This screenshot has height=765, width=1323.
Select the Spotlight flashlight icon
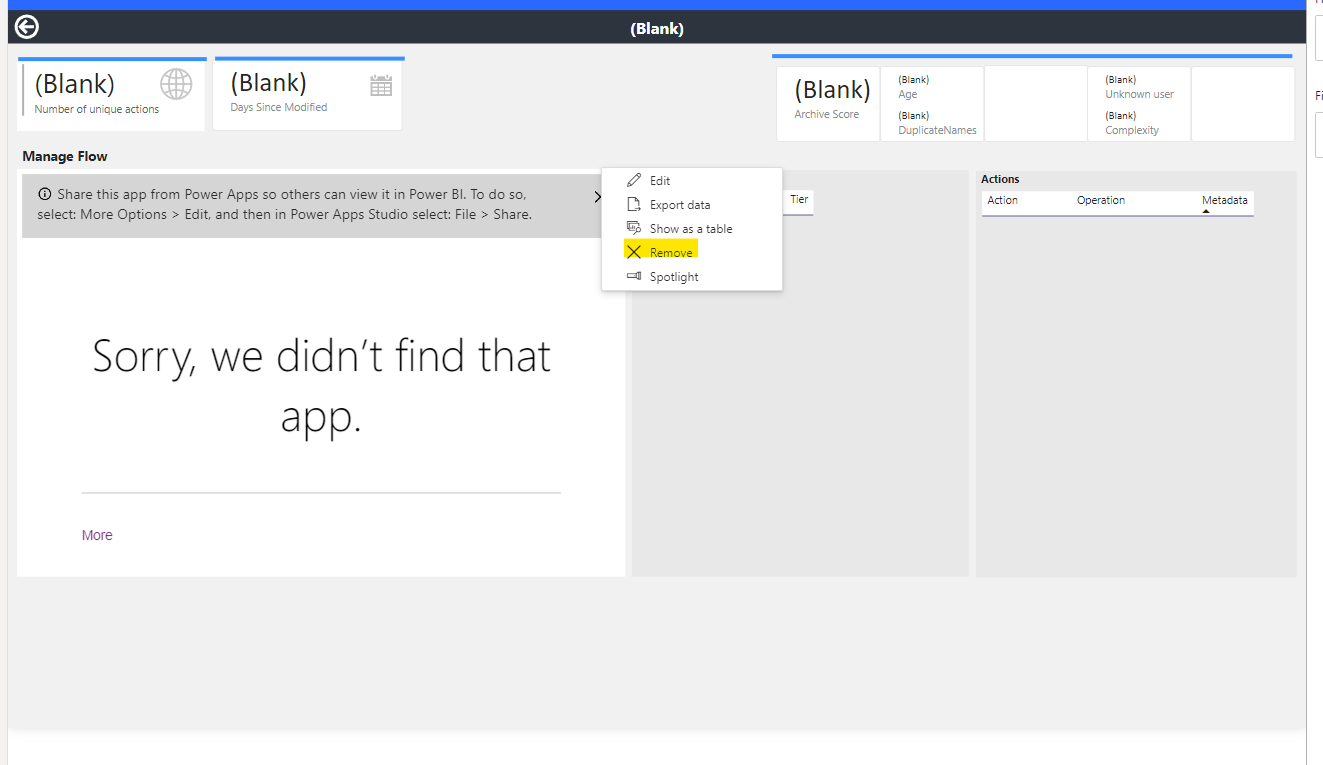coord(634,276)
